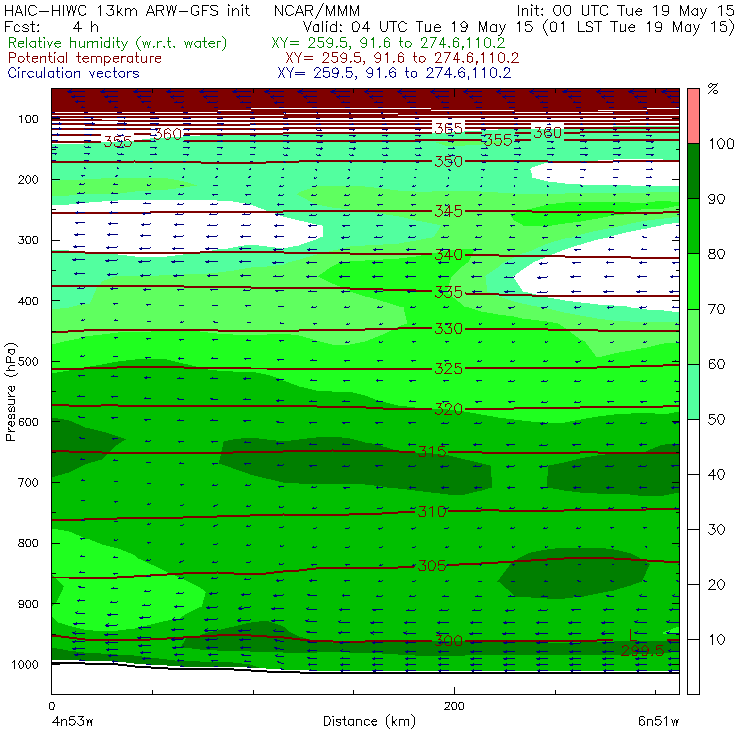This screenshot has height=740, width=740.
Task: Click the red 'L' low marker
Action: (633, 635)
